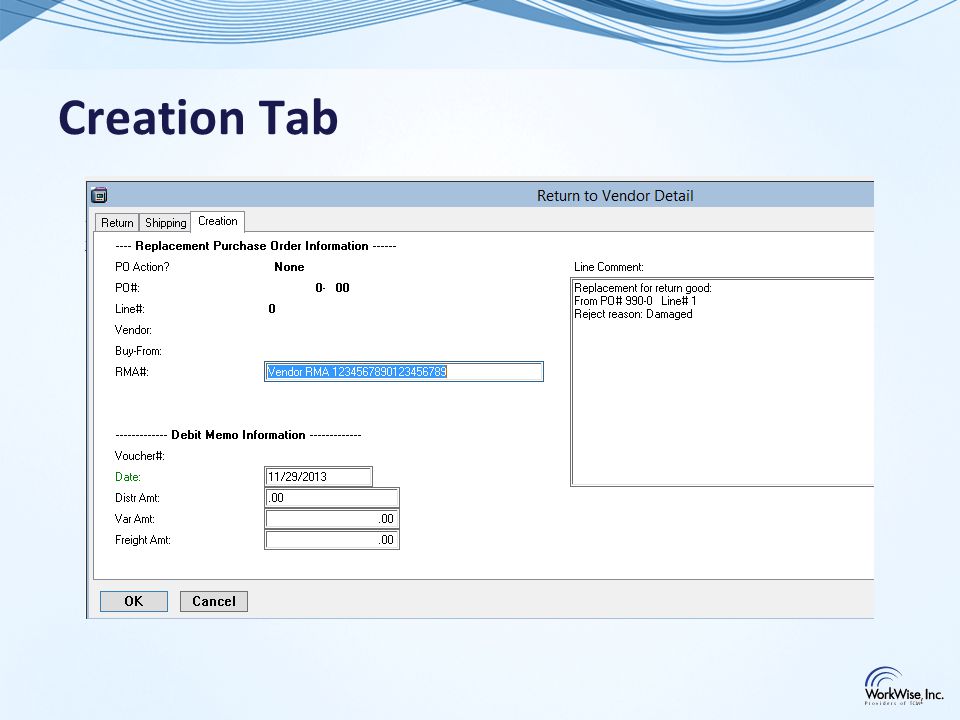The width and height of the screenshot is (960, 720).
Task: Click the Distr Amt input field
Action: click(332, 498)
